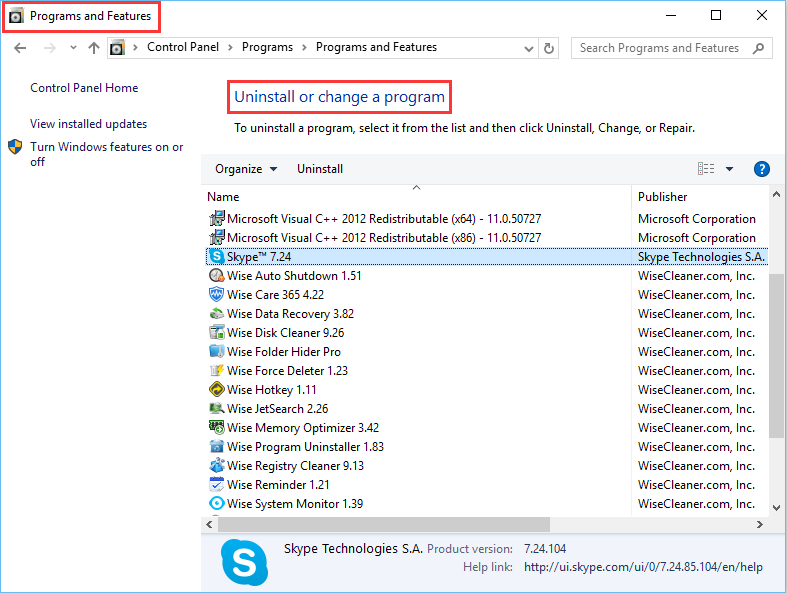787x593 pixels.
Task: Open Turn Windows features on or off
Action: coord(106,154)
